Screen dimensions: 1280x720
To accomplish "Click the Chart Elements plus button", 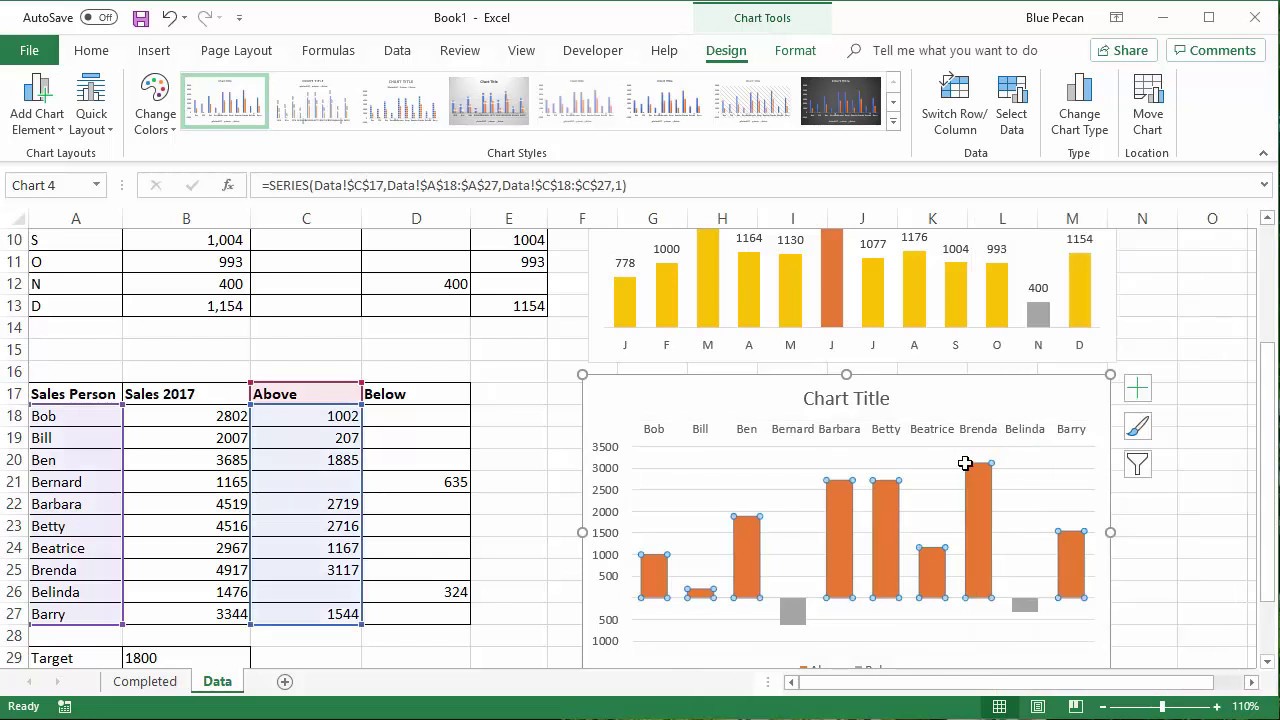I will (x=1137, y=389).
